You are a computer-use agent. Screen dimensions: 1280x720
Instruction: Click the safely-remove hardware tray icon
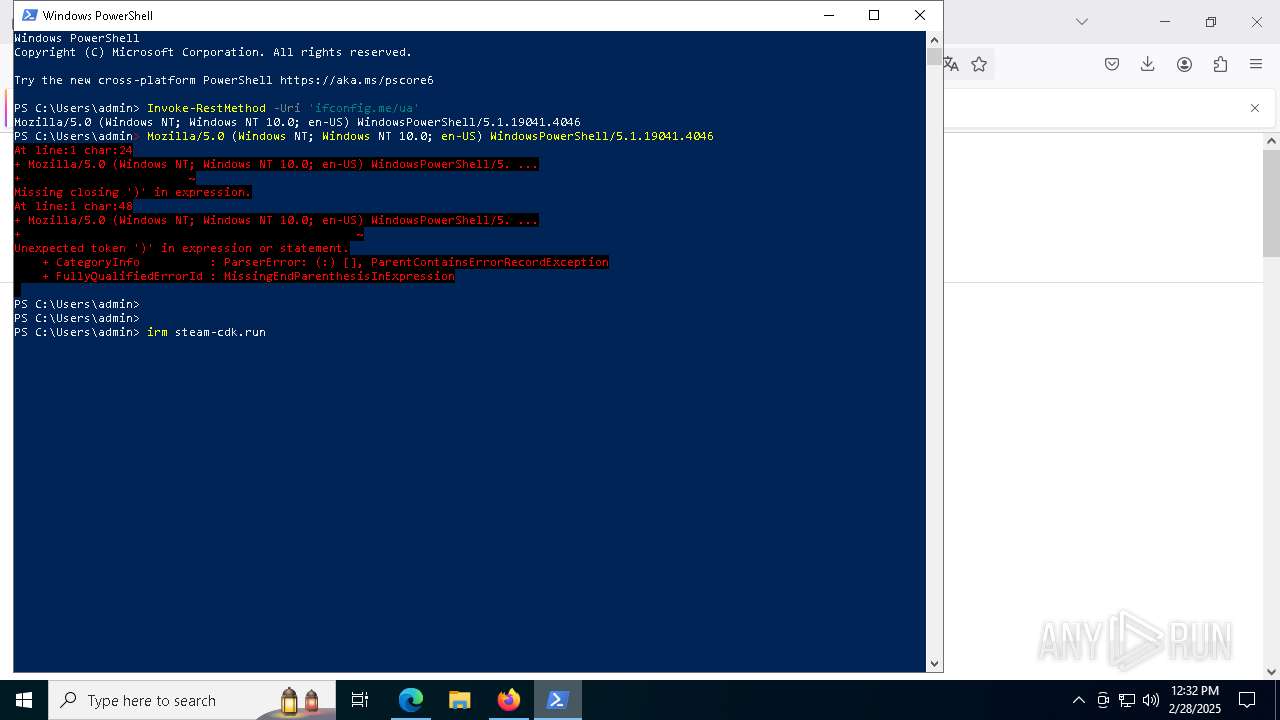click(1103, 700)
